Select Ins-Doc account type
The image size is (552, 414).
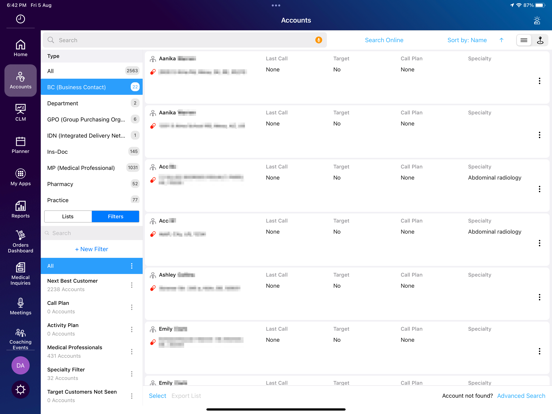click(x=92, y=152)
